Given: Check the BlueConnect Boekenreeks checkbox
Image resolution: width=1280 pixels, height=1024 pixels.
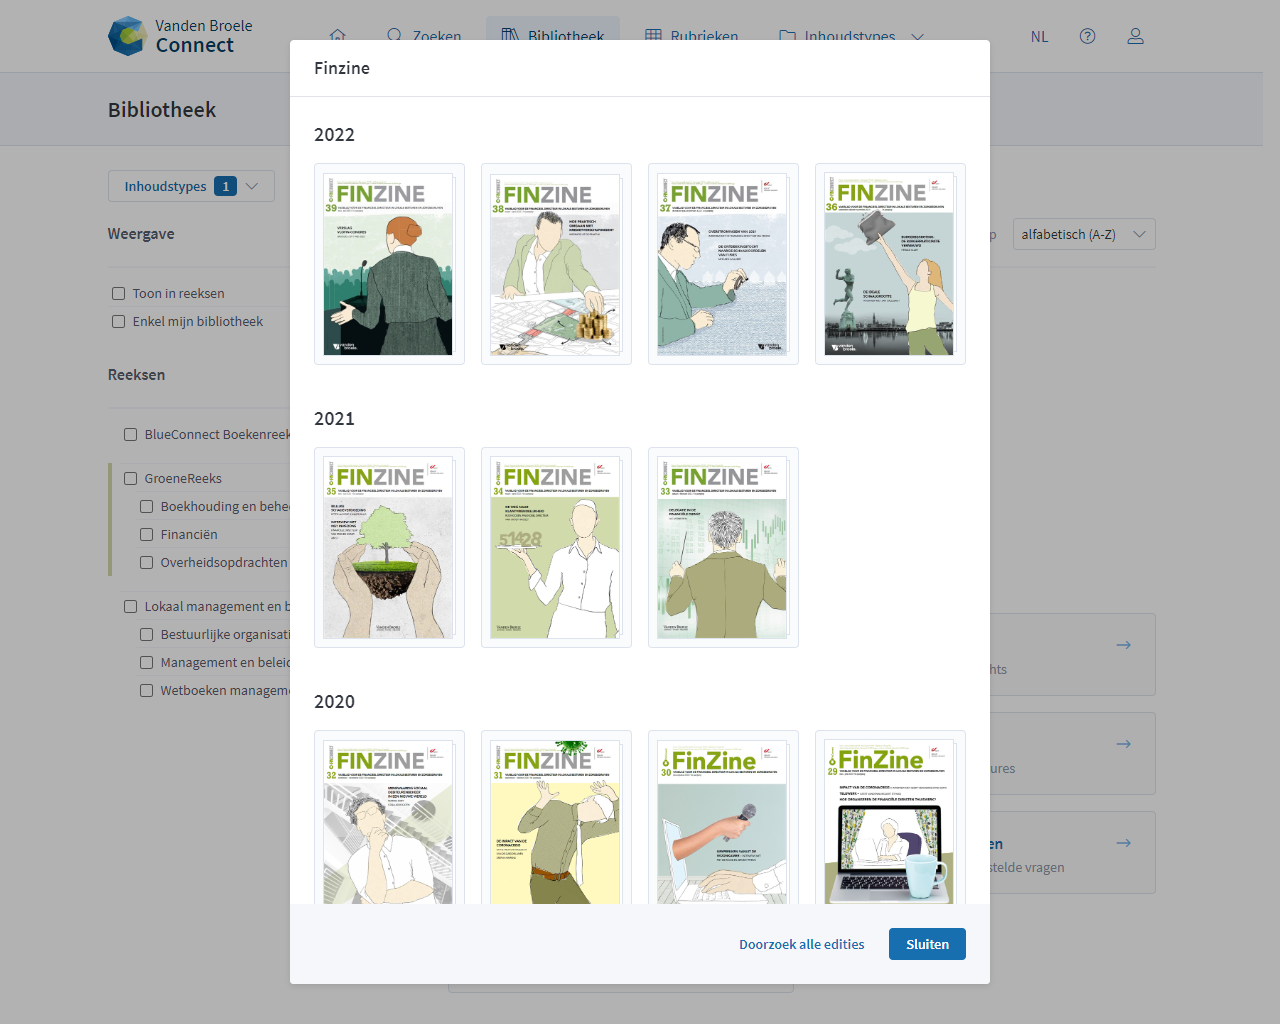Looking at the screenshot, I should tap(131, 434).
